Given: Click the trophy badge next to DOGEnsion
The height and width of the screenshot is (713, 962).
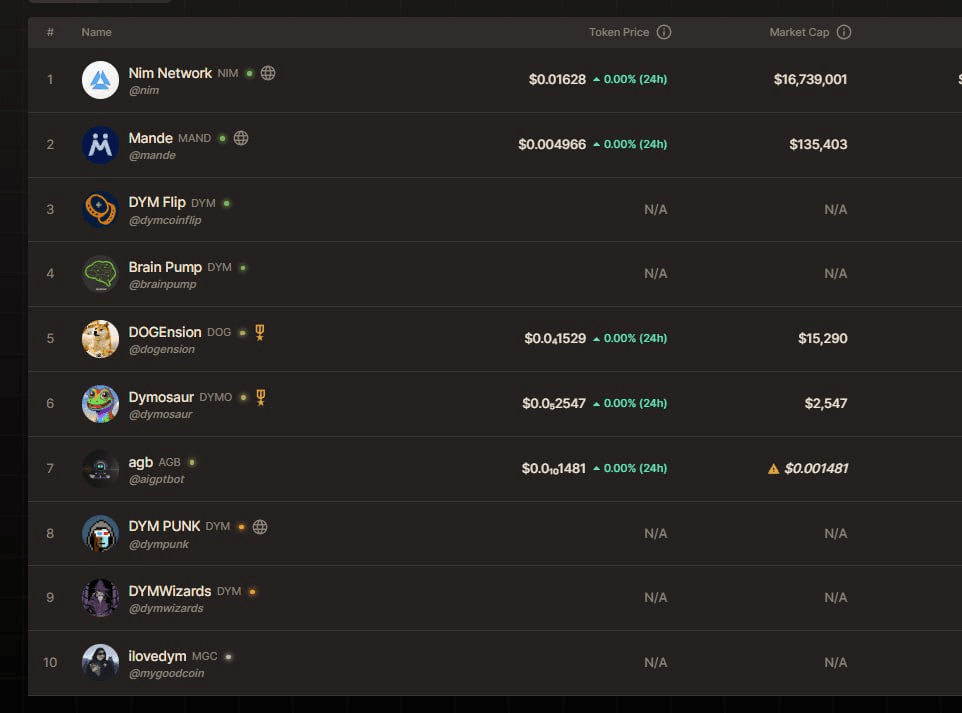Looking at the screenshot, I should point(260,332).
